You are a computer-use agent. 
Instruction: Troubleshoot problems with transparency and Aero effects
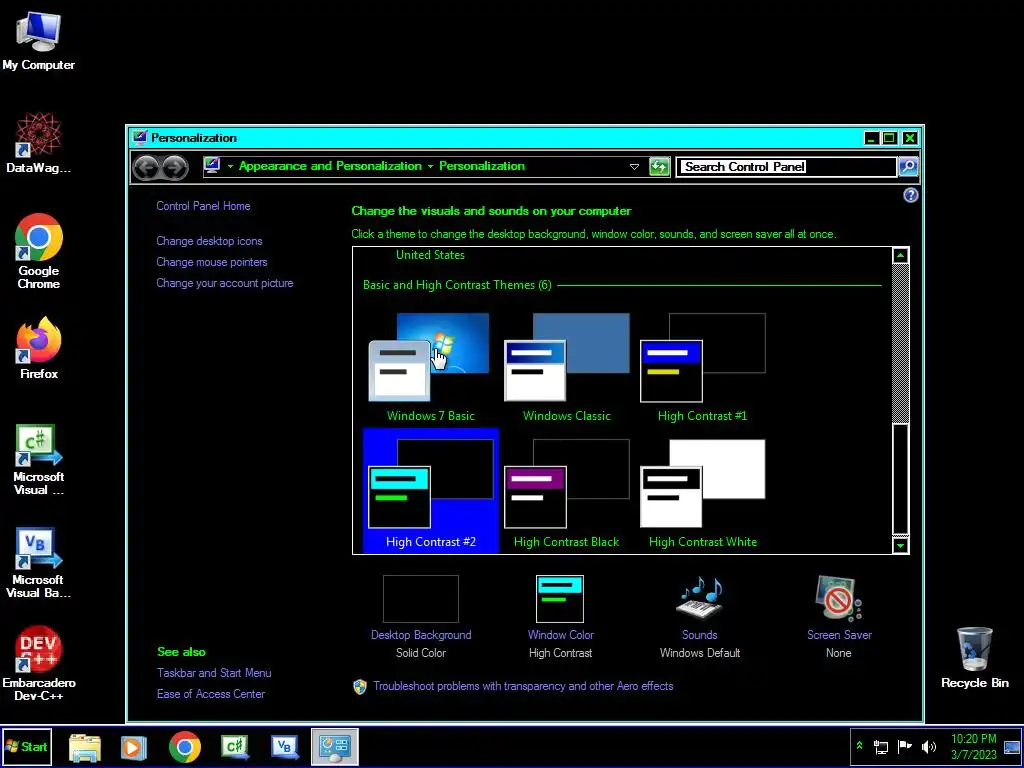[523, 686]
